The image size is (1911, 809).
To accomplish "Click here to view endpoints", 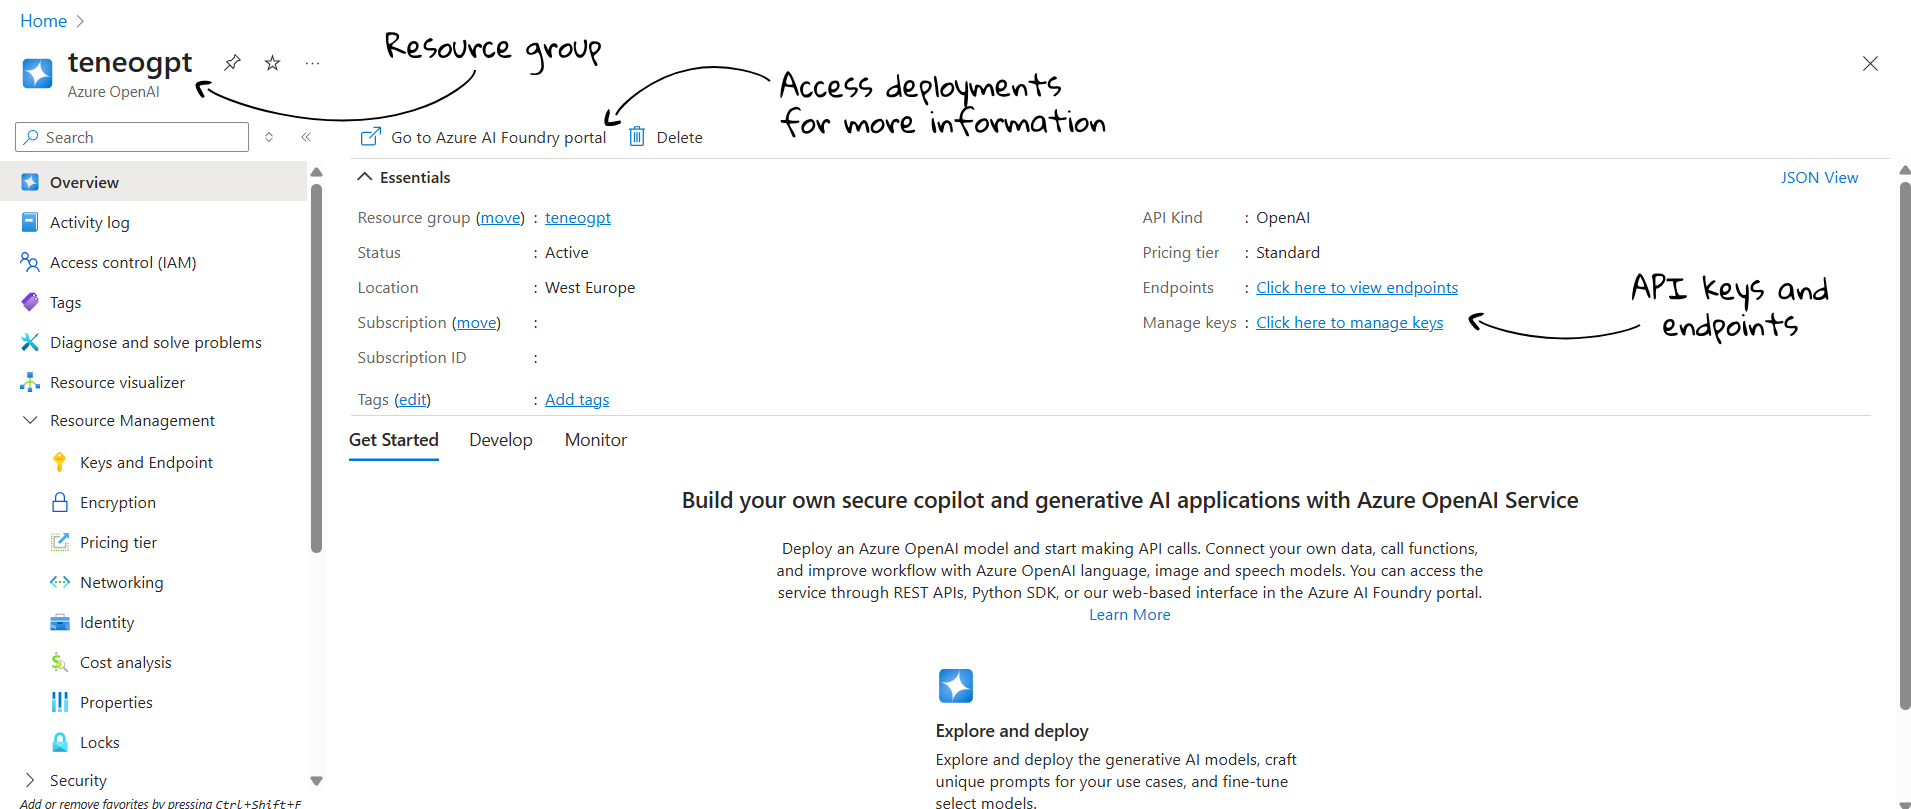I will (x=1357, y=288).
